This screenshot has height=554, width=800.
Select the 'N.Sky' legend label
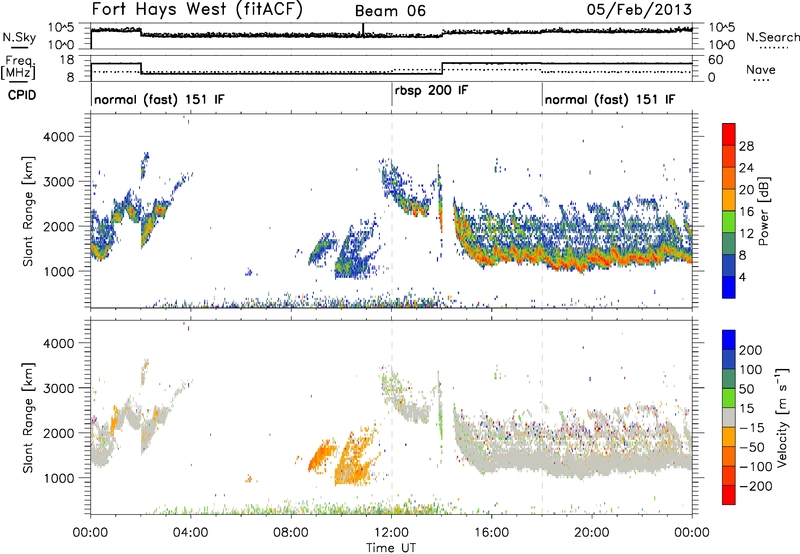tap(19, 37)
